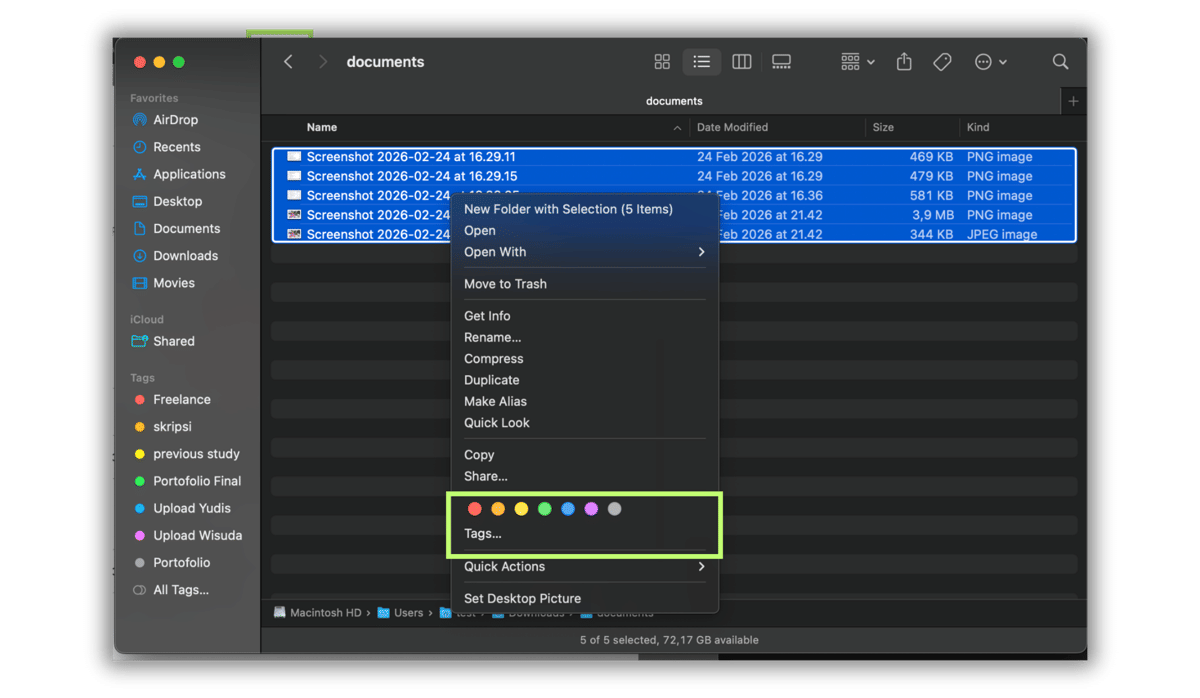Open Finder search with magnifying glass
The image size is (1200, 698).
pos(1060,61)
